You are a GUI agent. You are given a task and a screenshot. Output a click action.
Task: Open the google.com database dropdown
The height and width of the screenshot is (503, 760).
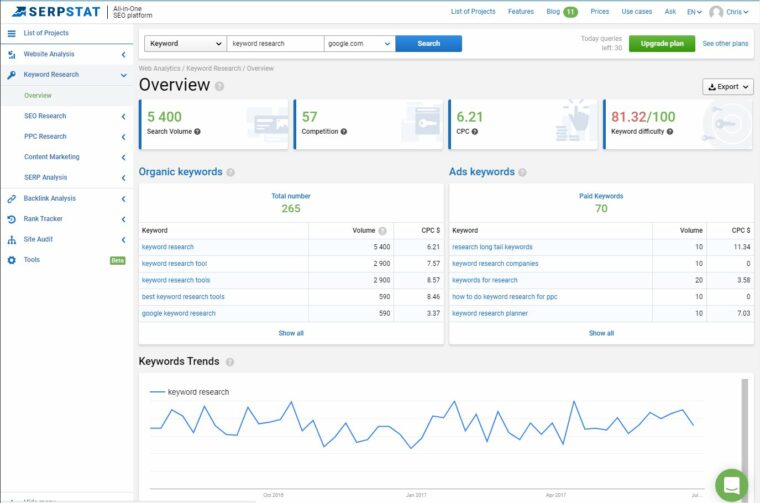(360, 44)
